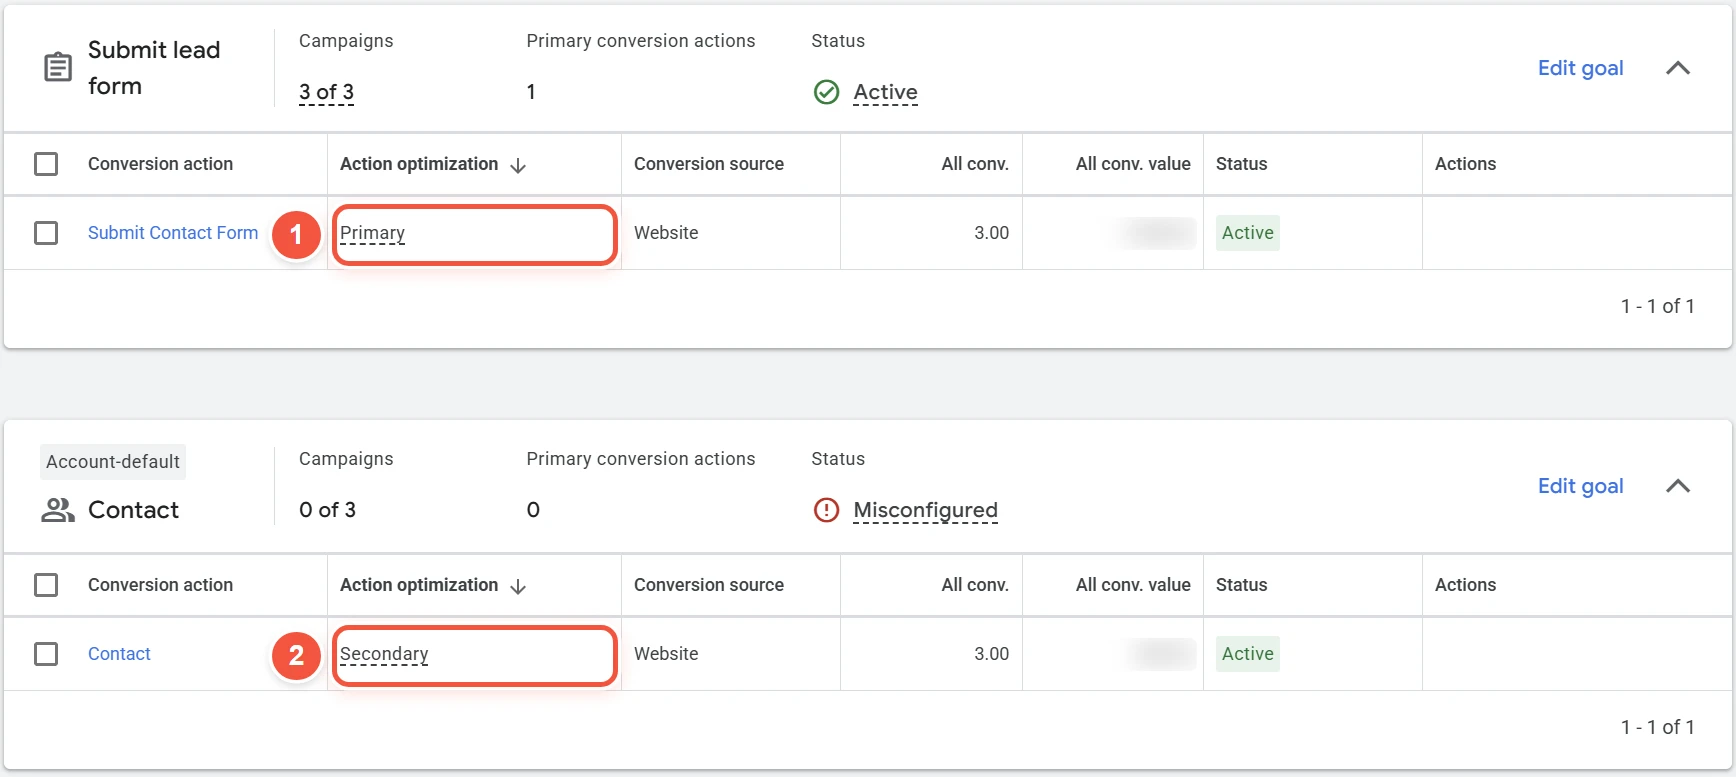Screen dimensions: 1736x777
Task: Click the Misconfigured status text
Action: pos(925,510)
